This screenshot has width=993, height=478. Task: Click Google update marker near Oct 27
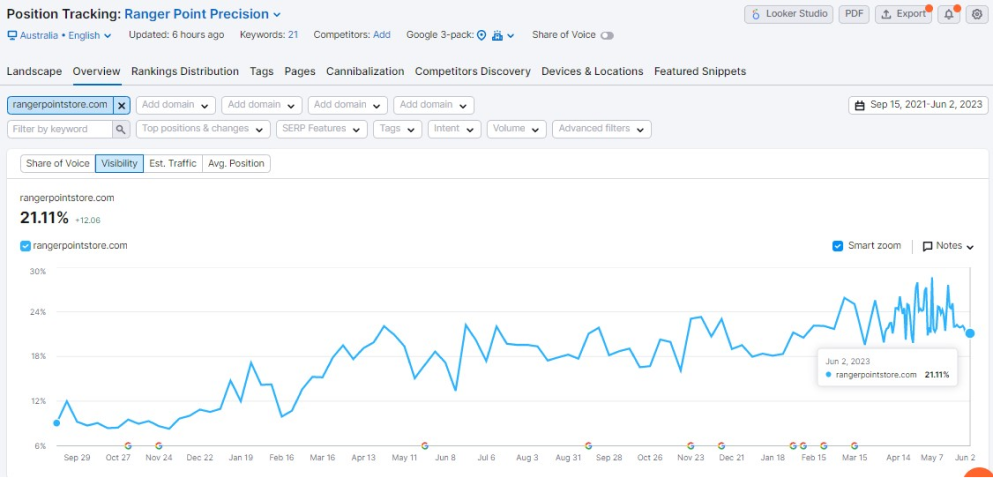(128, 446)
